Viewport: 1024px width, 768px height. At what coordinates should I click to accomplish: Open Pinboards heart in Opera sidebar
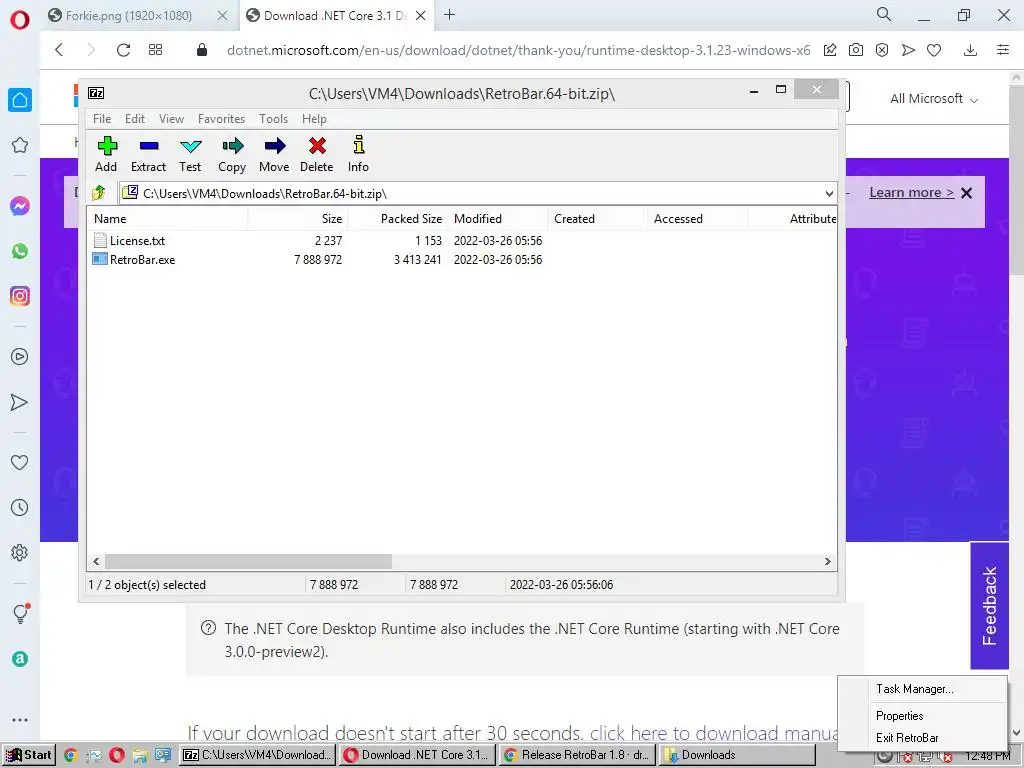(20, 462)
